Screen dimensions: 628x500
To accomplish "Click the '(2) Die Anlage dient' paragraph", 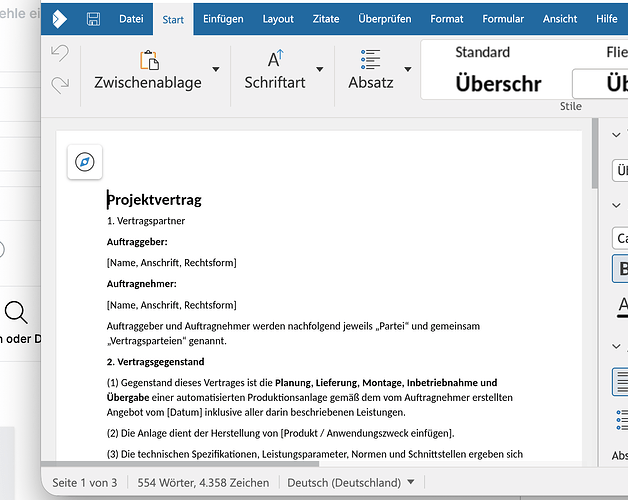I will pyautogui.click(x=280, y=433).
